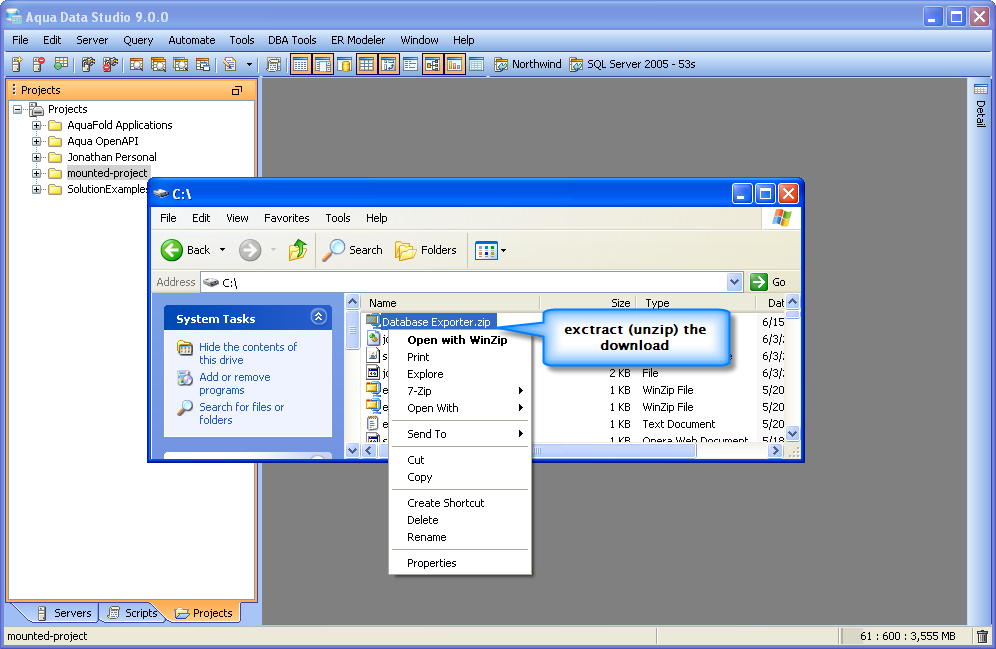The height and width of the screenshot is (649, 996).
Task: Click the trash can icon in status bar
Action: click(x=982, y=636)
